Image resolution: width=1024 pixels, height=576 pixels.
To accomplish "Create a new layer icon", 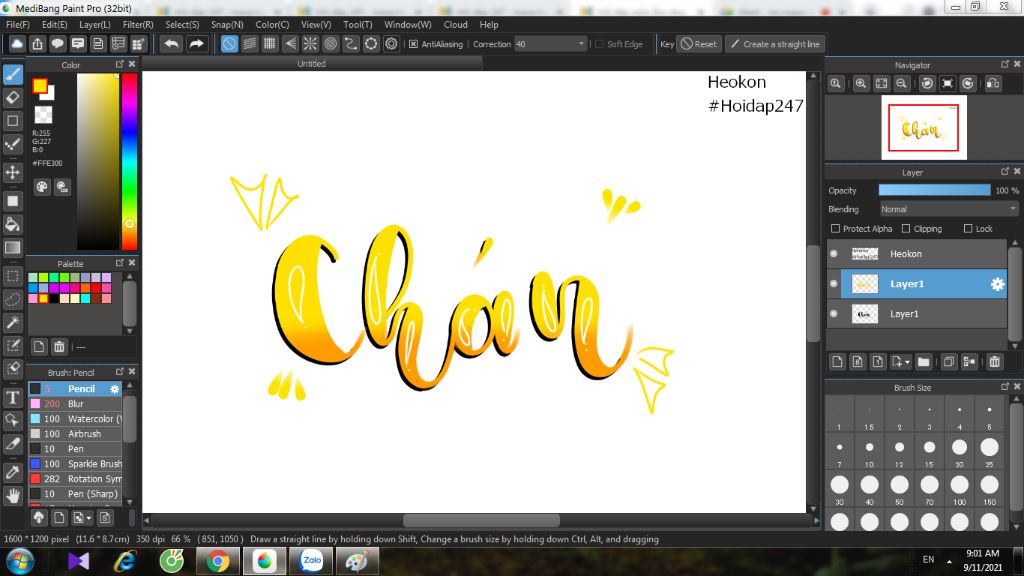I will [x=837, y=362].
